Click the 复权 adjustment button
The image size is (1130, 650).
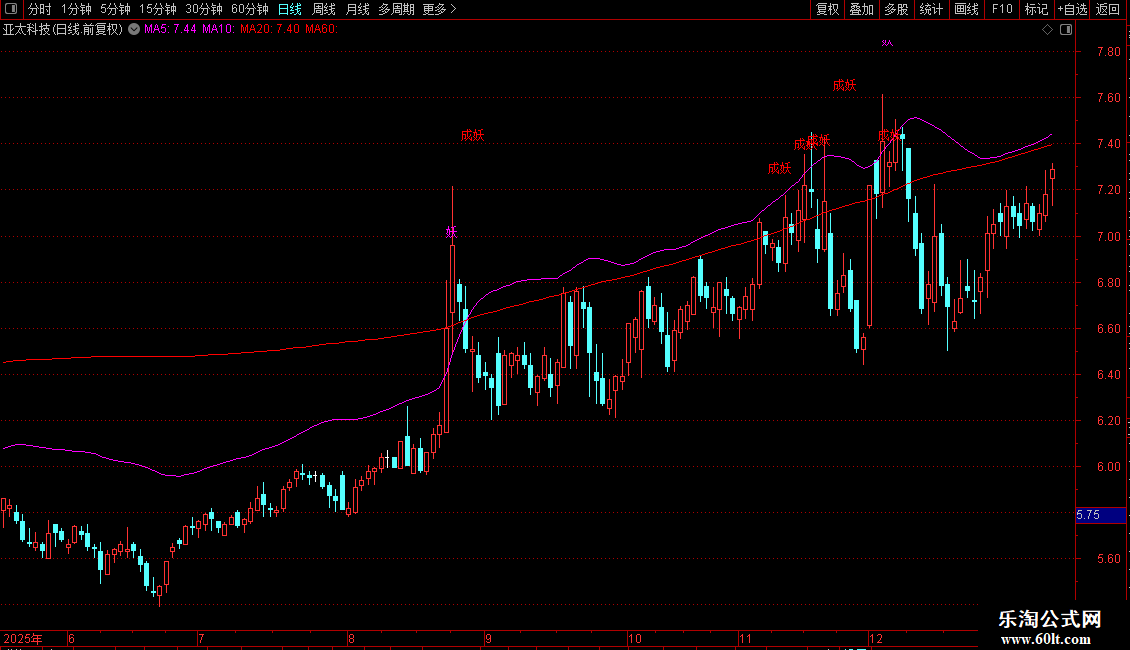click(x=827, y=9)
